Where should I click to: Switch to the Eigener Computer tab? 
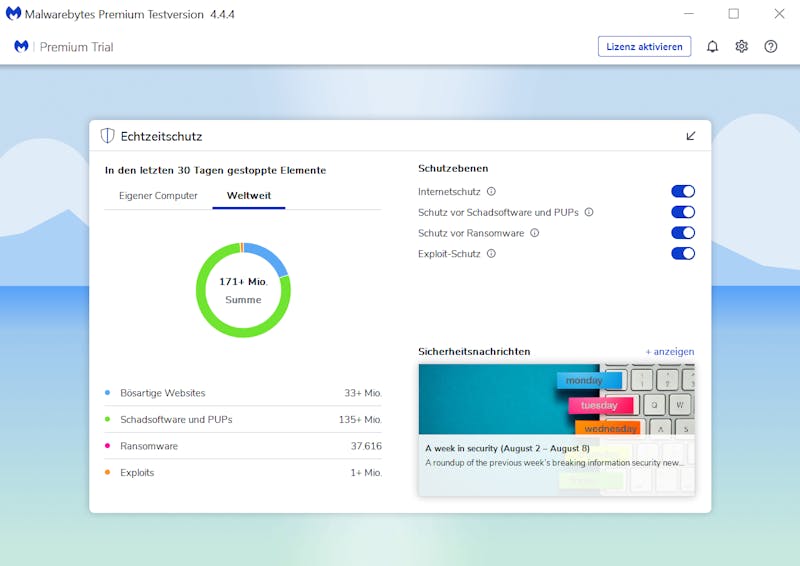point(158,195)
